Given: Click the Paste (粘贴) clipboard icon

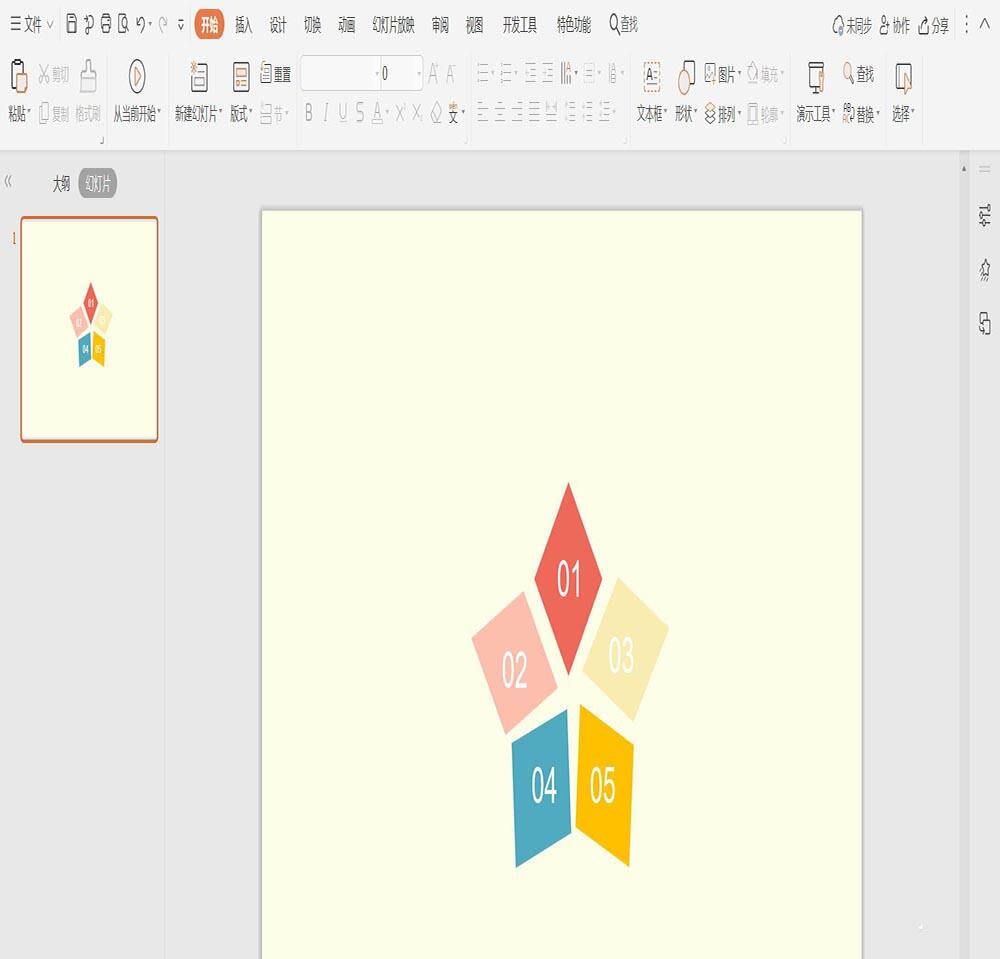Looking at the screenshot, I should (x=18, y=77).
